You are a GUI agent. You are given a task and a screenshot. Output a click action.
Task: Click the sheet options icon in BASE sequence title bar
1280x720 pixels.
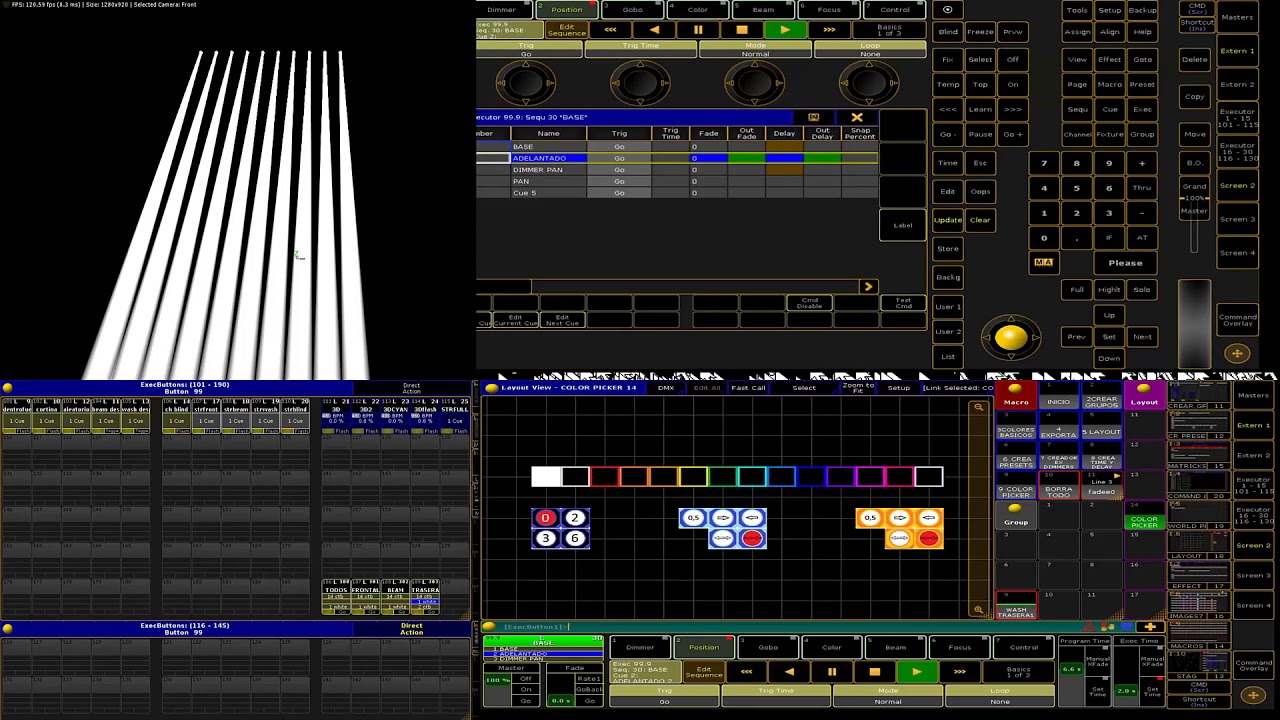(813, 117)
